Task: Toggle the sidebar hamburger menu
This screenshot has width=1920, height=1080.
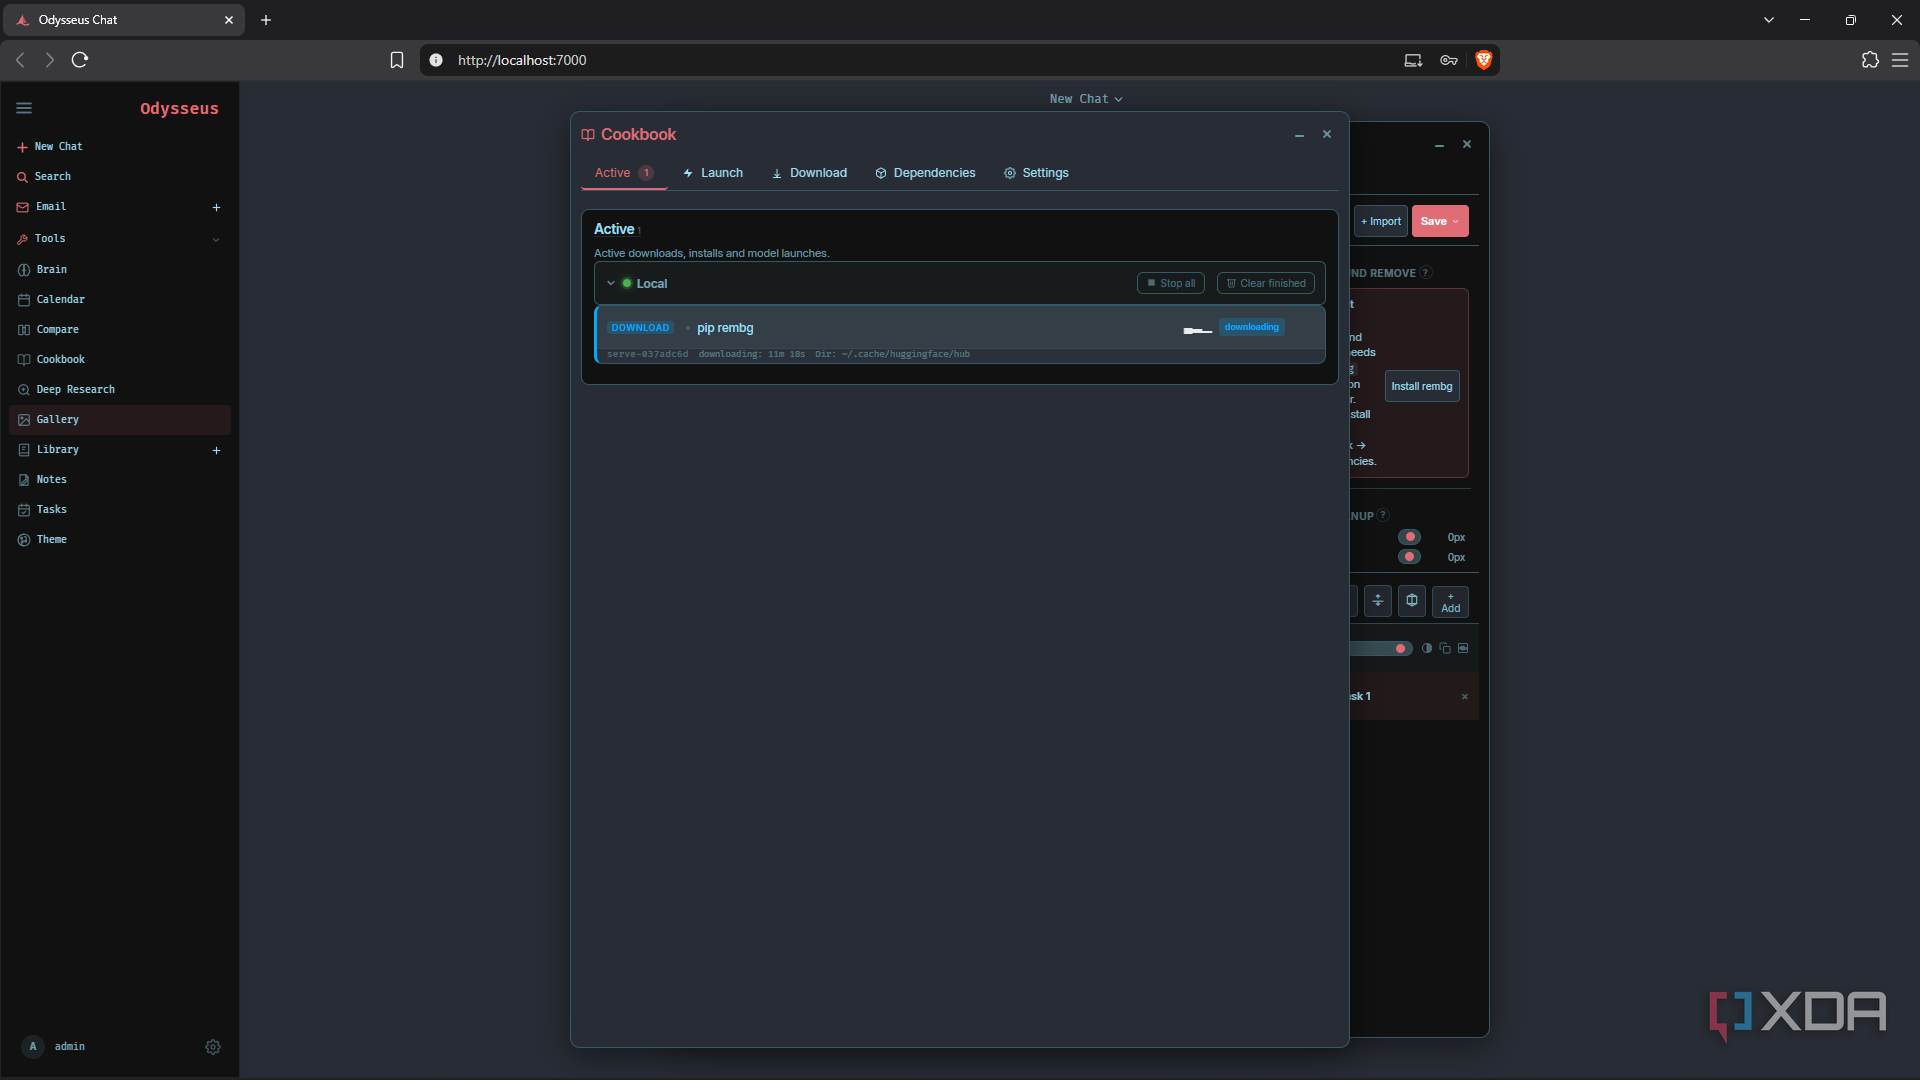Action: coord(24,108)
